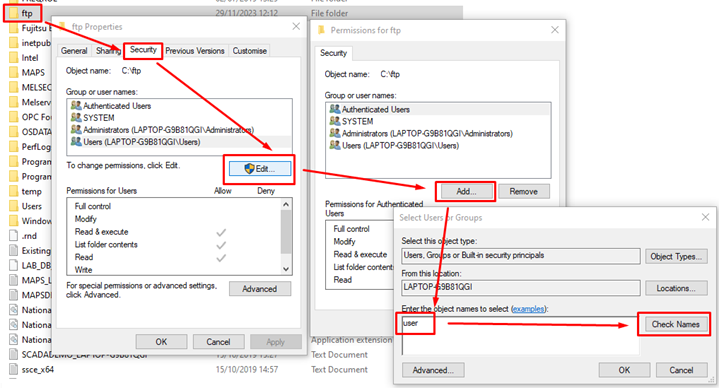Close the ftp Properties dialog
This screenshot has height=388, width=719.
tap(296, 27)
